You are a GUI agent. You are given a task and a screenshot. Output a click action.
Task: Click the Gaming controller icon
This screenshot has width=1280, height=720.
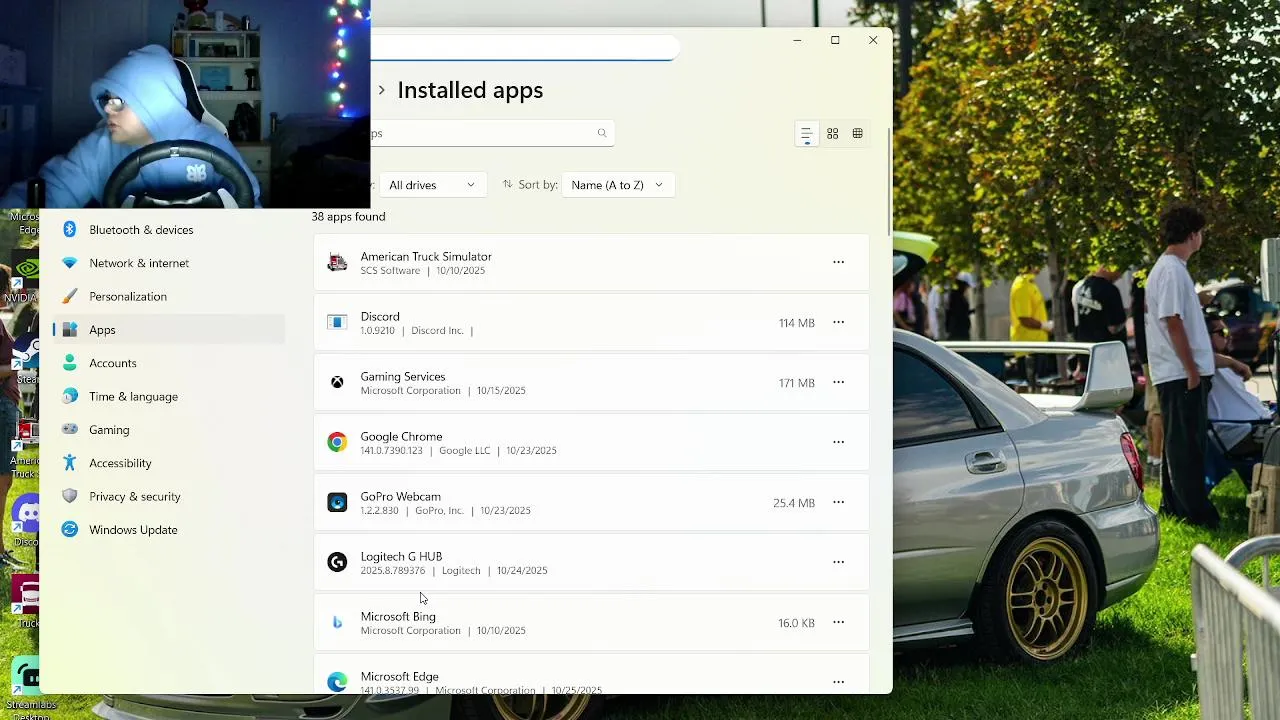(69, 430)
